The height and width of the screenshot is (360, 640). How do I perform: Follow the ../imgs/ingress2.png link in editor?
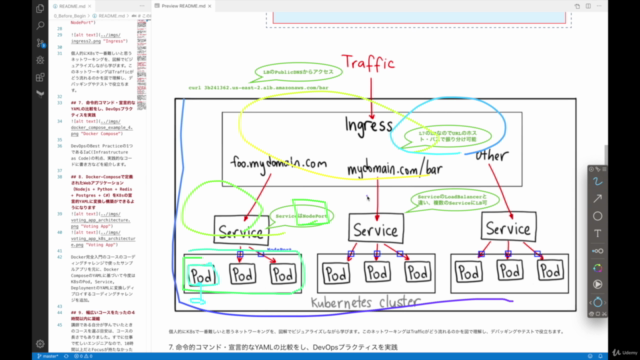[x=96, y=38]
